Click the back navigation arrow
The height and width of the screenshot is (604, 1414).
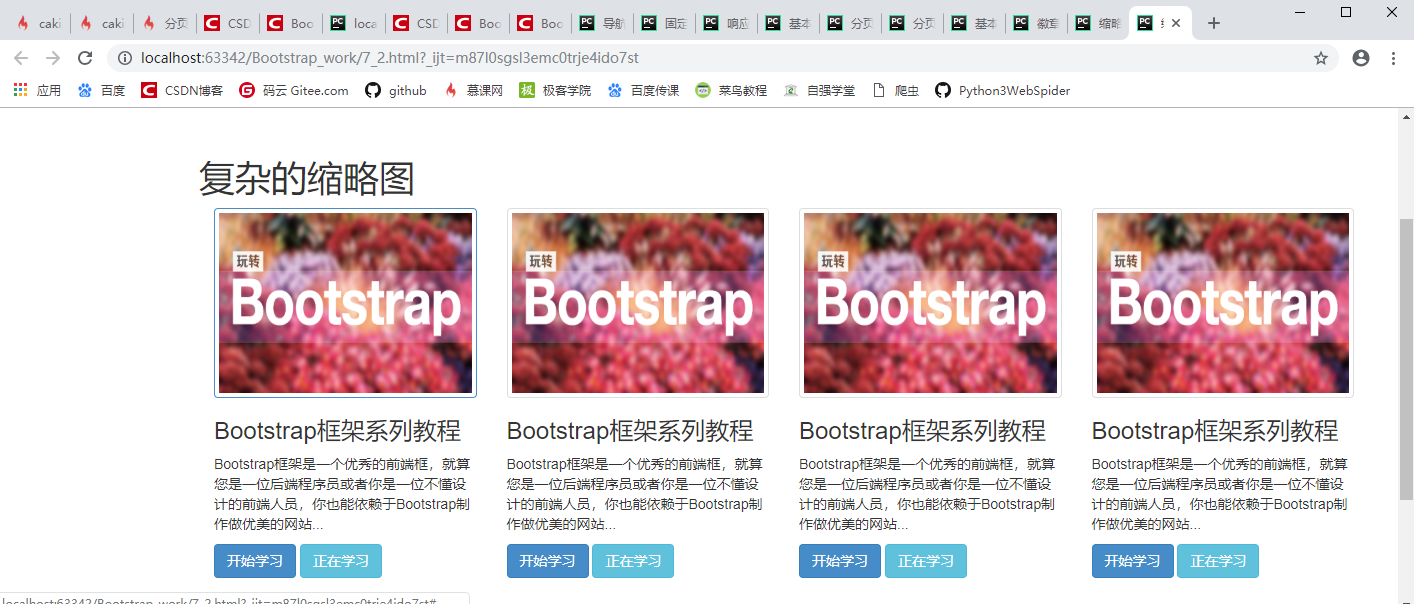(x=21, y=58)
